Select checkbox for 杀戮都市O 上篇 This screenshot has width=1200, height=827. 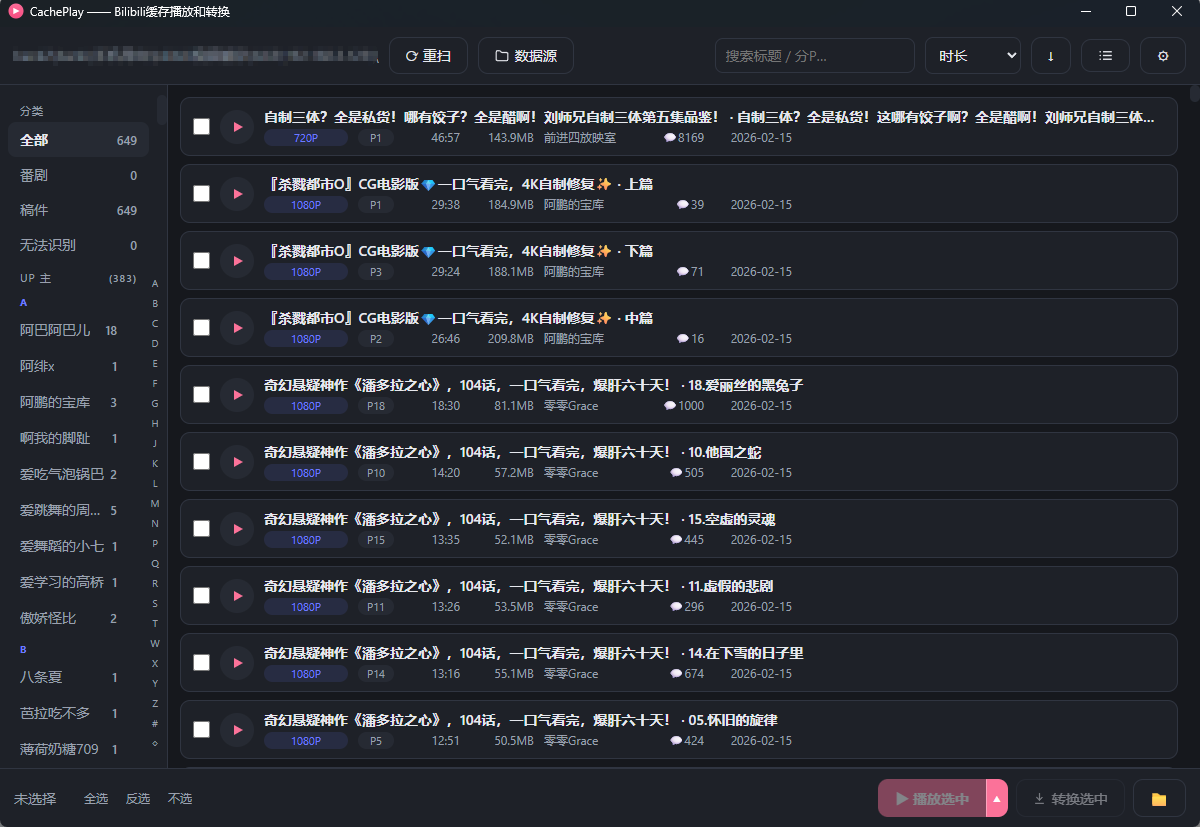coord(201,194)
